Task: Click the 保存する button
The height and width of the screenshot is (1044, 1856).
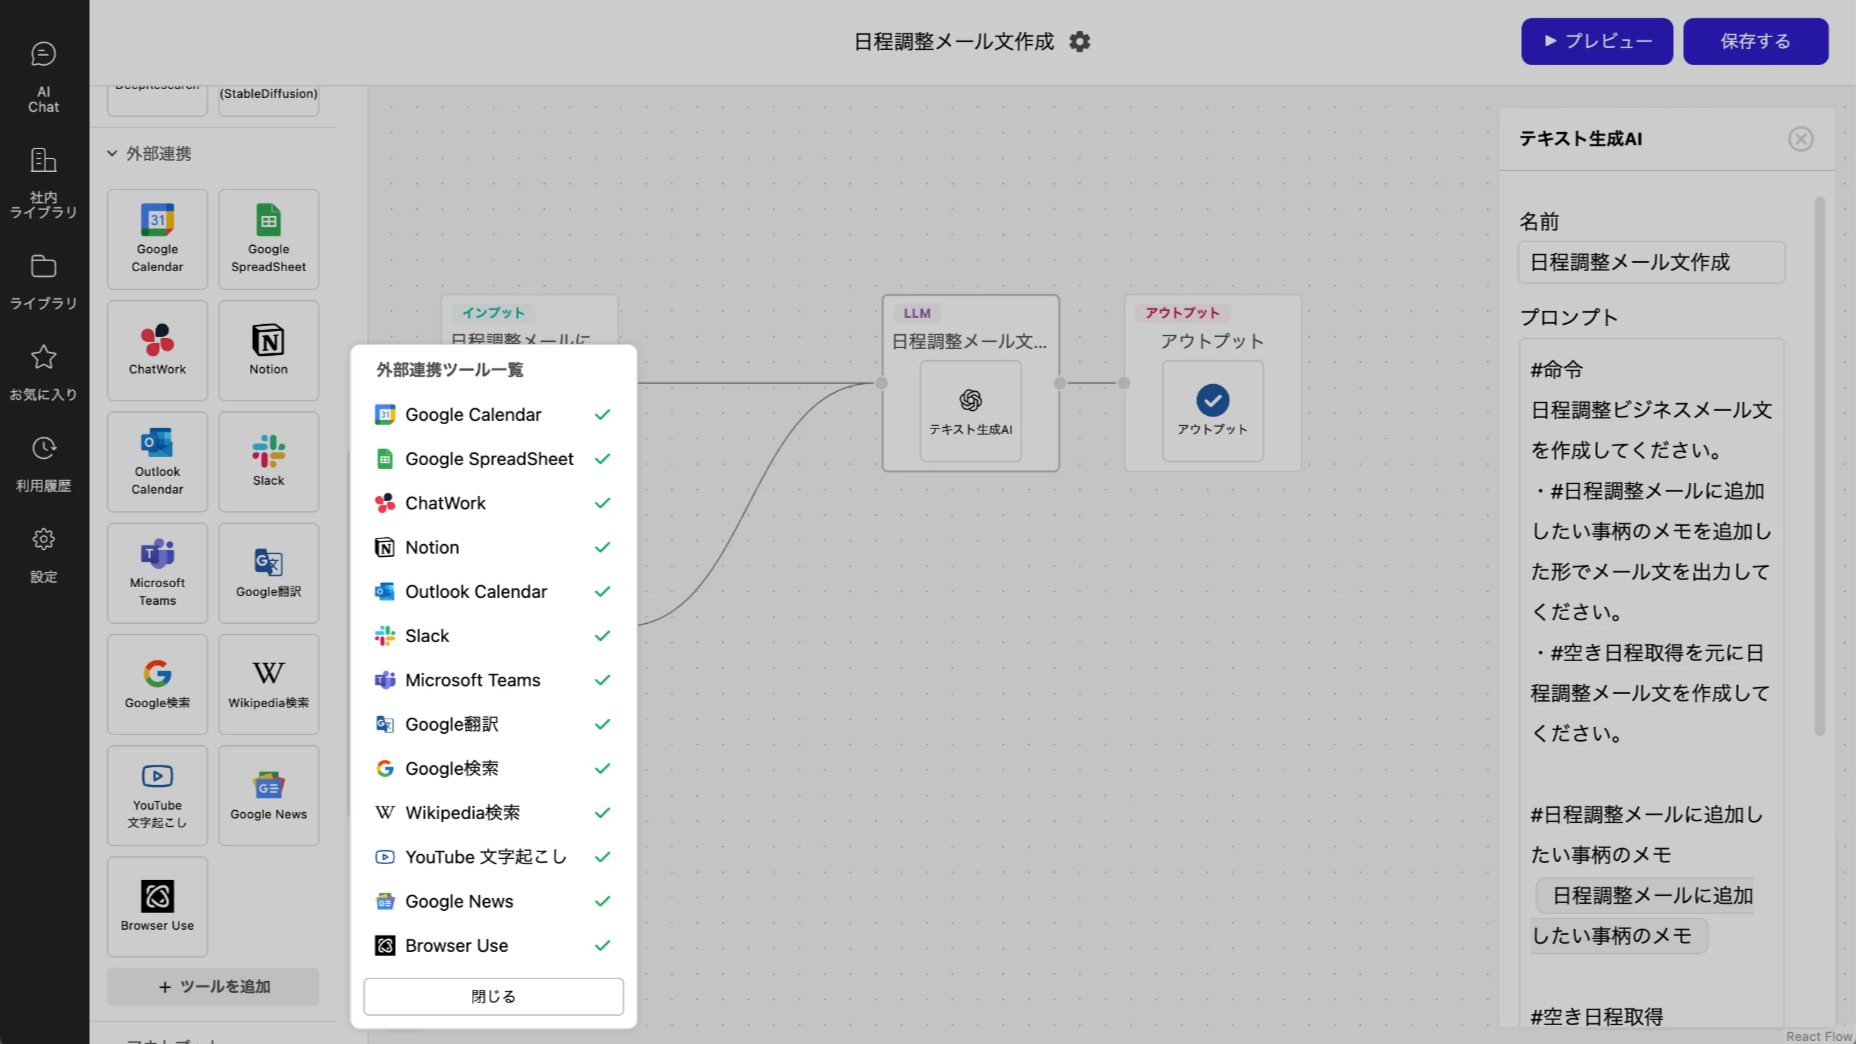Action: click(1755, 41)
